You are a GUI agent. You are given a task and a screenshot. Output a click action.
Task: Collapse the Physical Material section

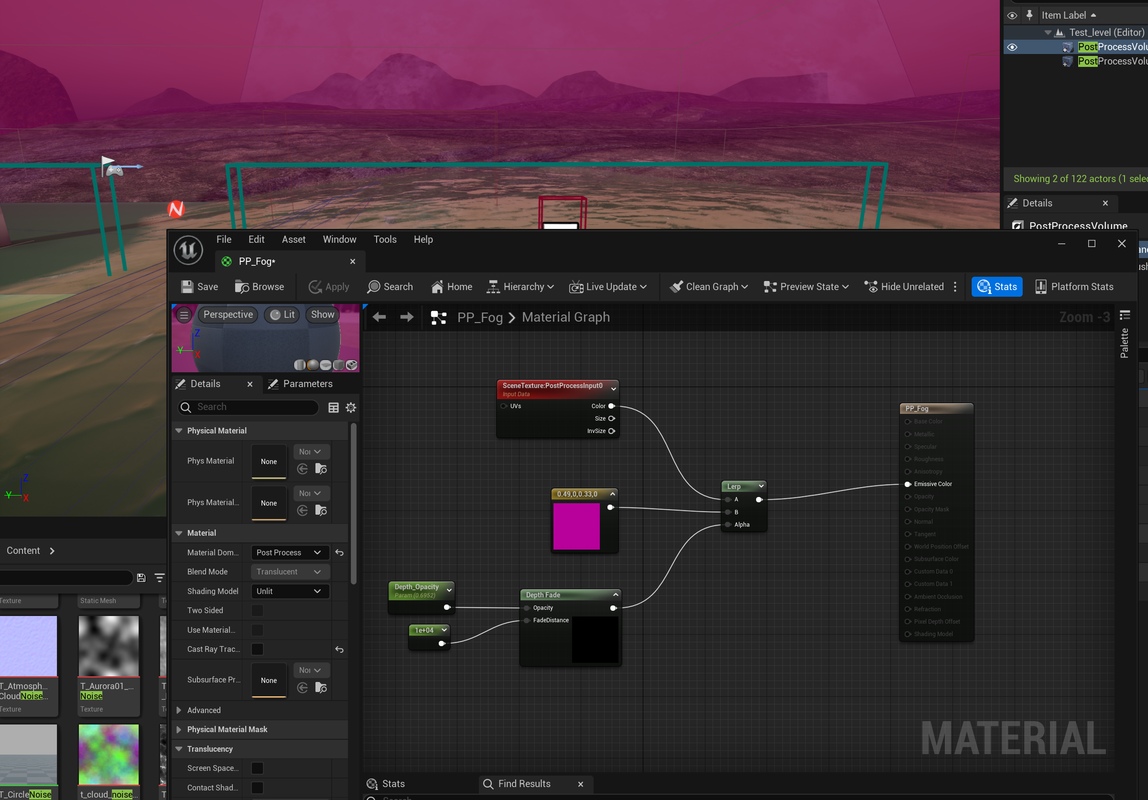click(179, 431)
